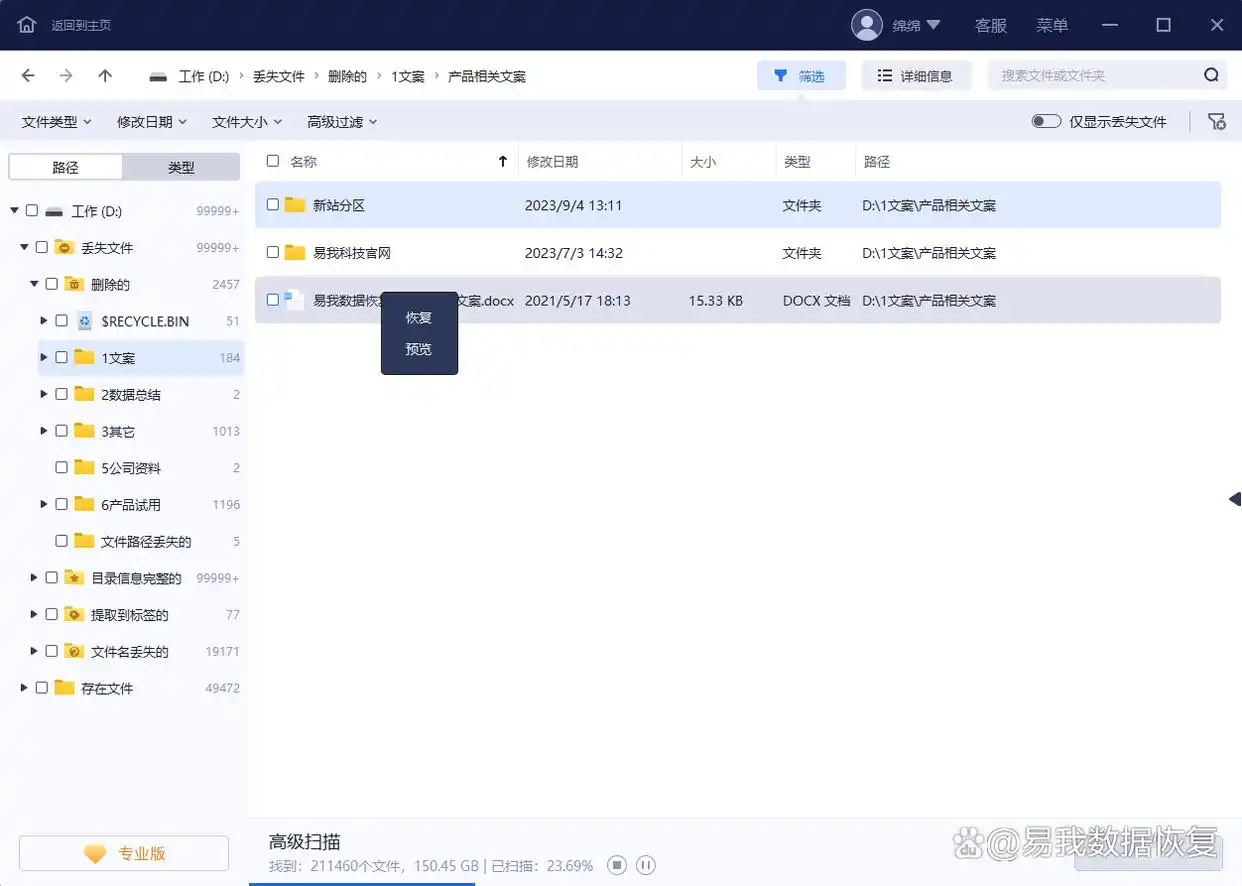Image resolution: width=1242 pixels, height=886 pixels.
Task: Open the 修改日期 filter dropdown
Action: (x=150, y=121)
